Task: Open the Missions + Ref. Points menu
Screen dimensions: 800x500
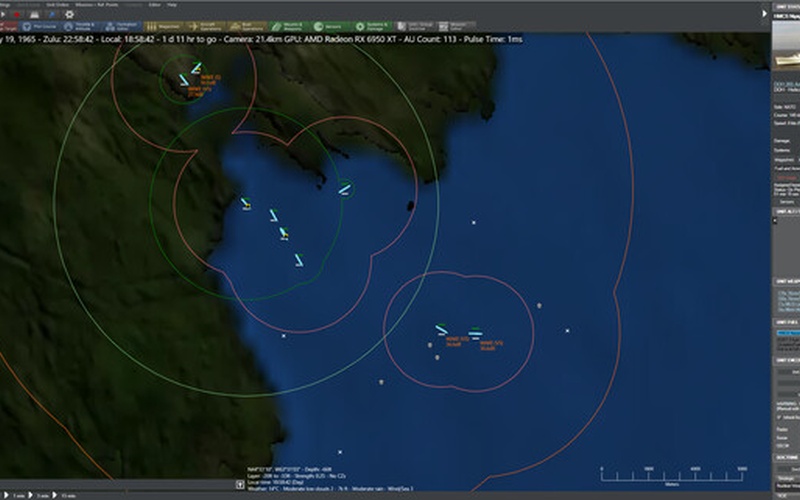Action: pyautogui.click(x=96, y=5)
